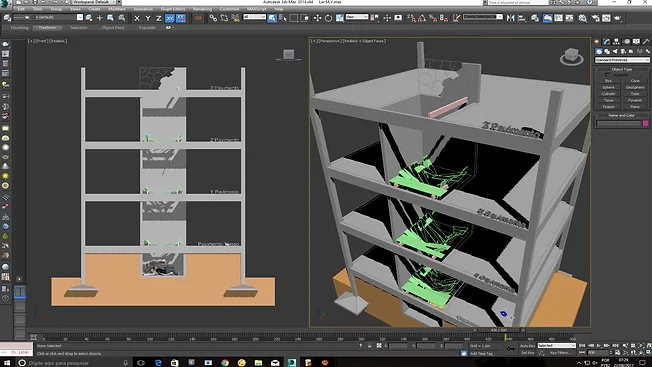Open the Customize menu

(229, 9)
